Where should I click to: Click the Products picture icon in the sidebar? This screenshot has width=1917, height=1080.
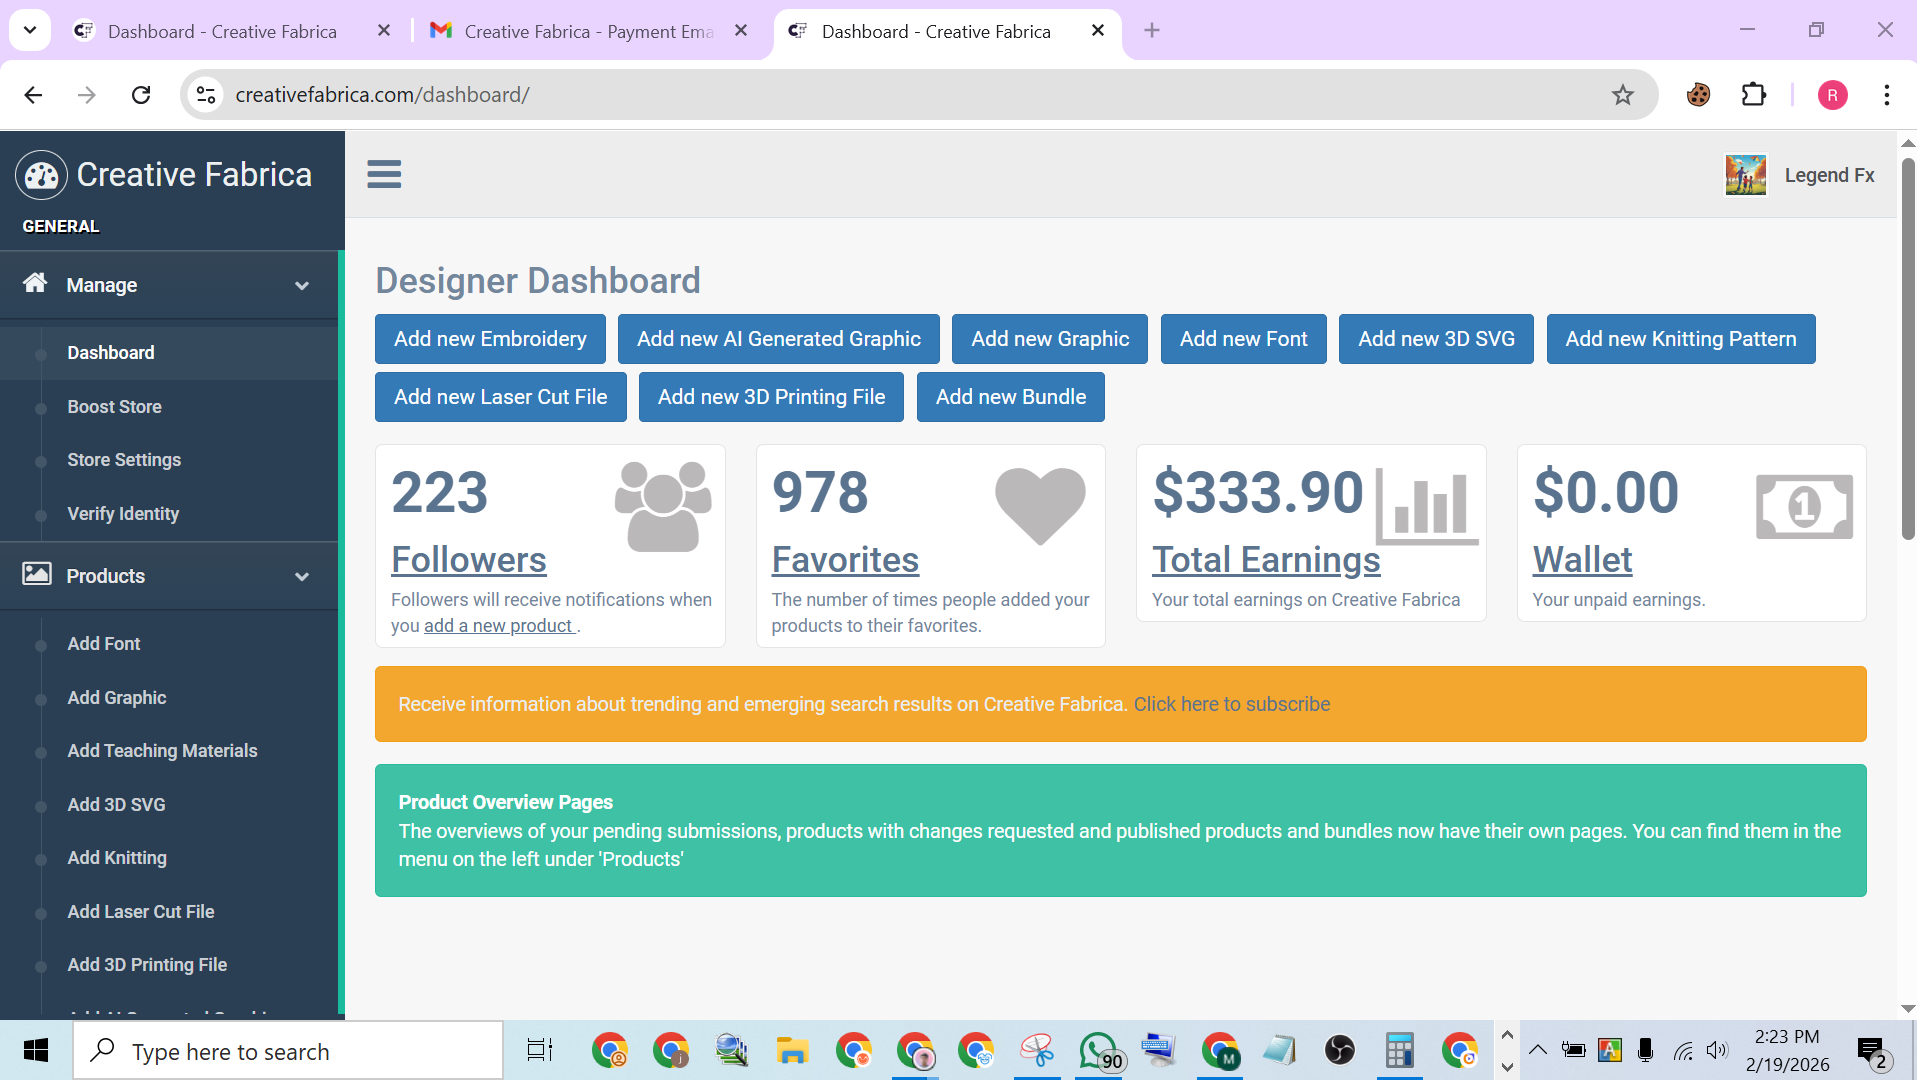[35, 575]
